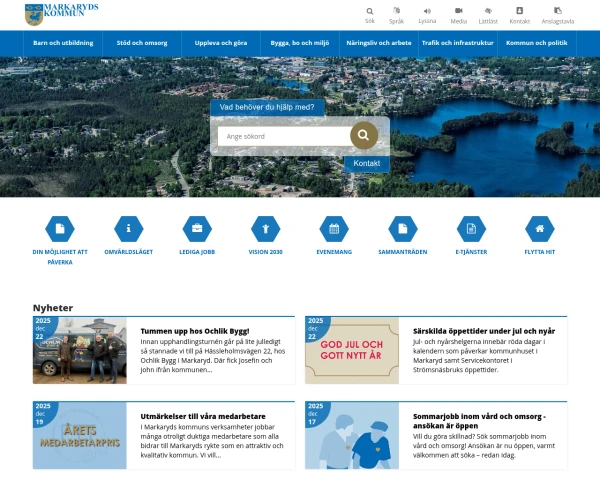Open Trafik och infrastruktur menu

458,43
